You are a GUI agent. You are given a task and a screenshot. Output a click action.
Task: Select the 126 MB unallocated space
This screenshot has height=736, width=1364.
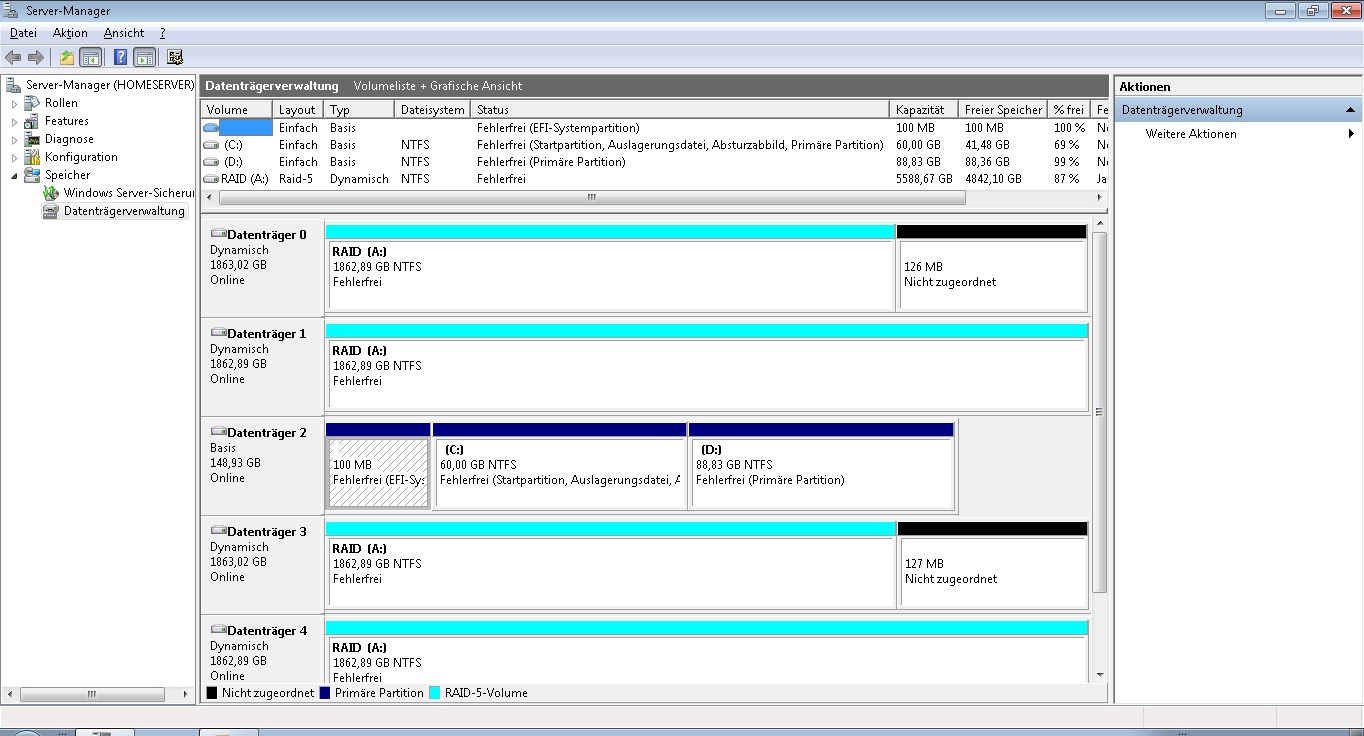coord(992,267)
